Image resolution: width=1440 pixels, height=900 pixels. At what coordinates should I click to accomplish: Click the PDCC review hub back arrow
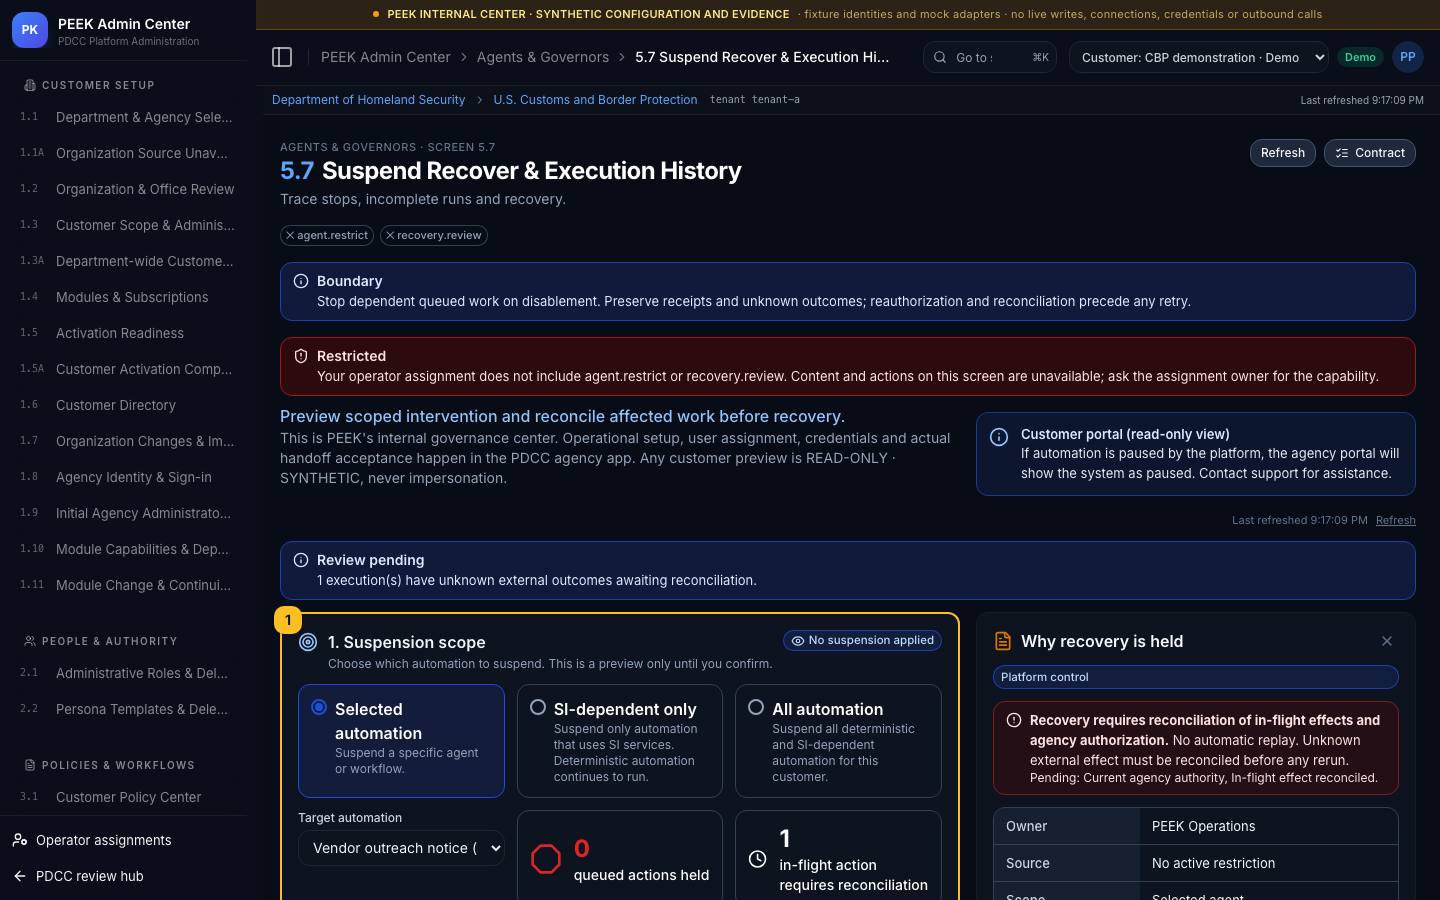click(20, 876)
